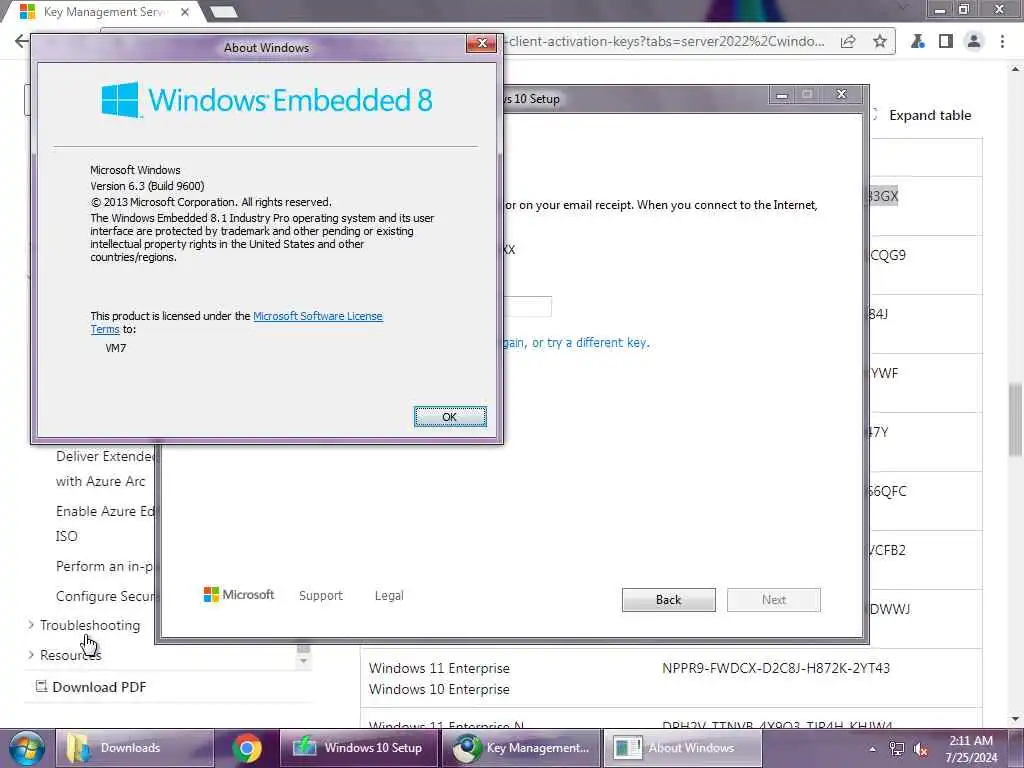Switch to About Windows taskbar button
The height and width of the screenshot is (768, 1024).
682,748
